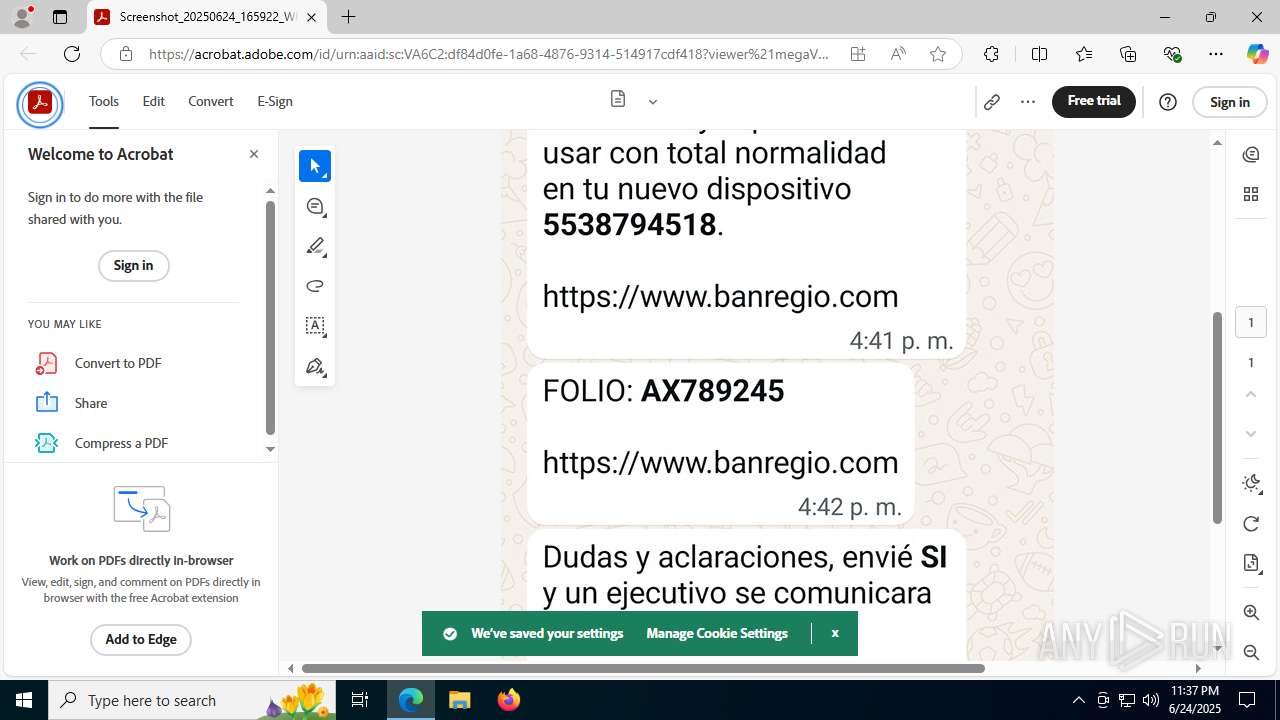This screenshot has height=720, width=1280.
Task: Open the Windows notification center
Action: click(x=1247, y=700)
